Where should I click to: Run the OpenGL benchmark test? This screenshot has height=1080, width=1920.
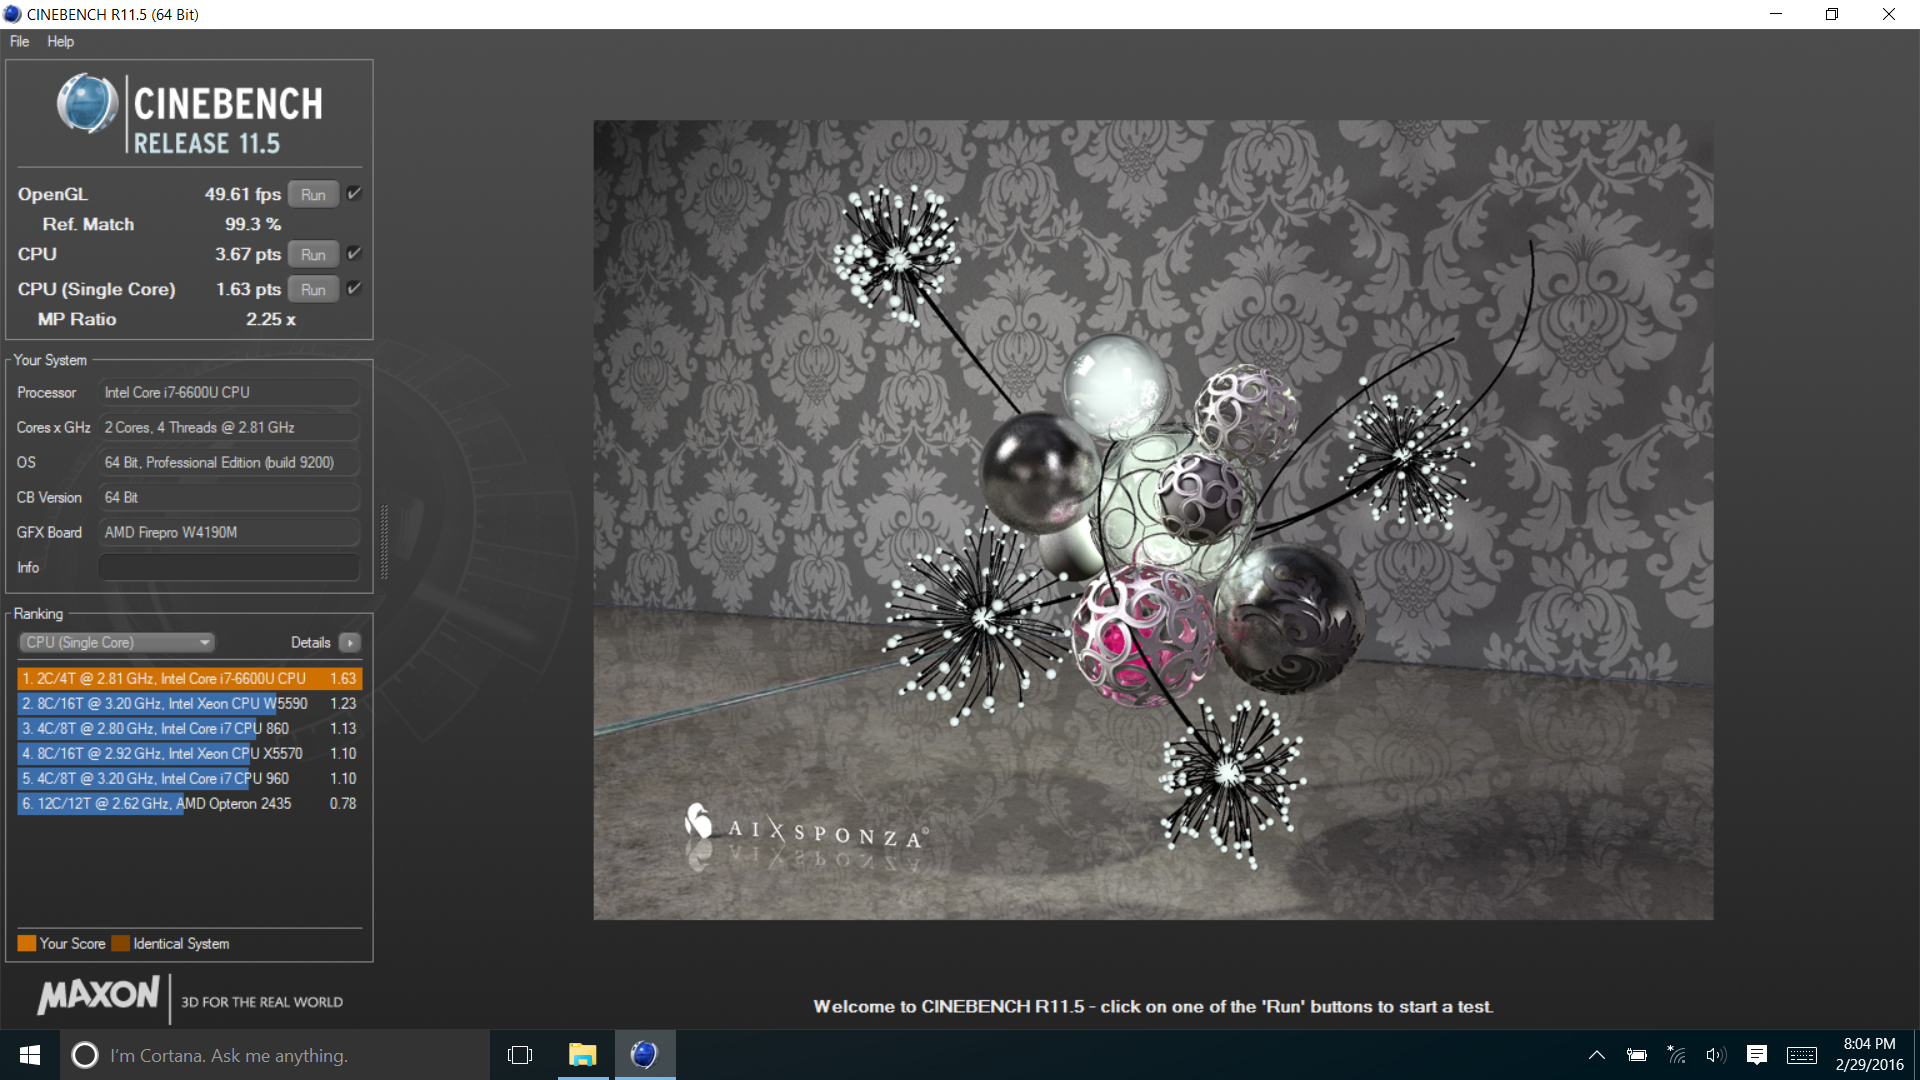coord(313,195)
